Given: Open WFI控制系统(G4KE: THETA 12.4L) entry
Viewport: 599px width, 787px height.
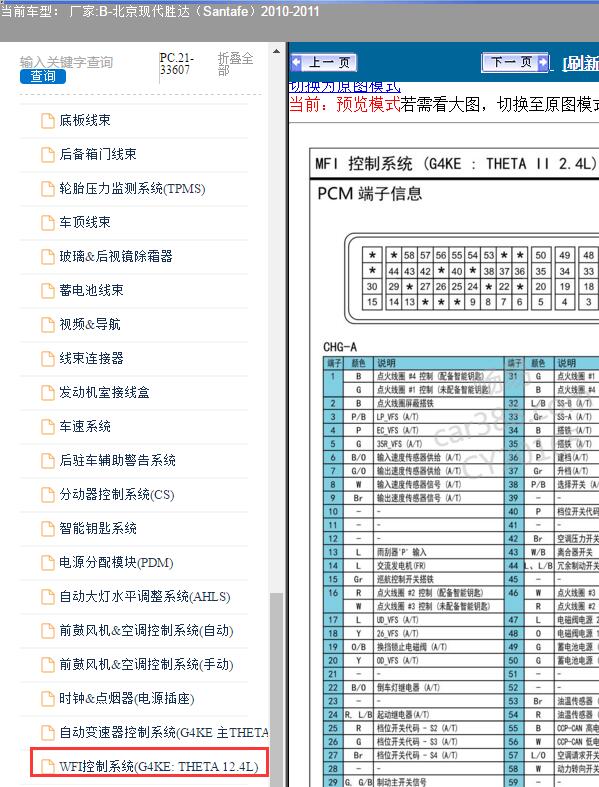Looking at the screenshot, I should [159, 767].
